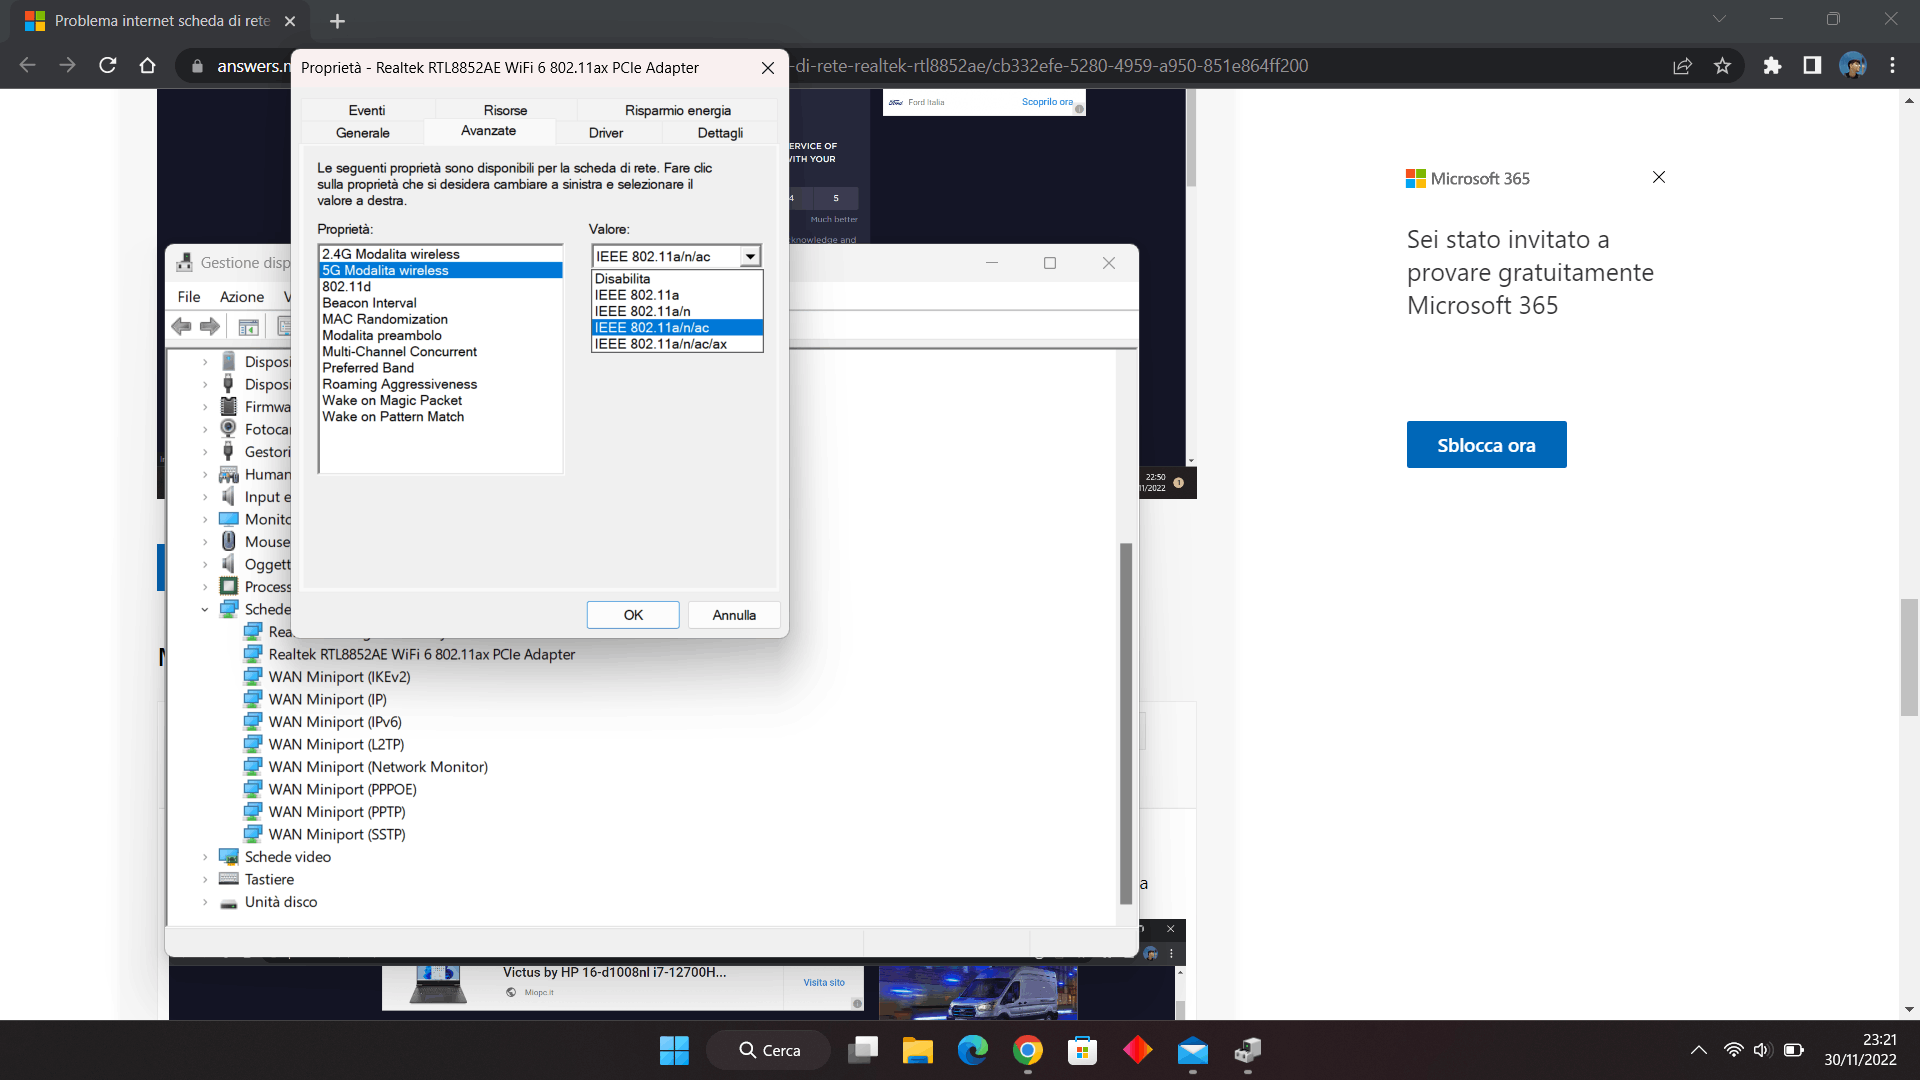Click the show/hide console tree toolbar icon

point(248,327)
